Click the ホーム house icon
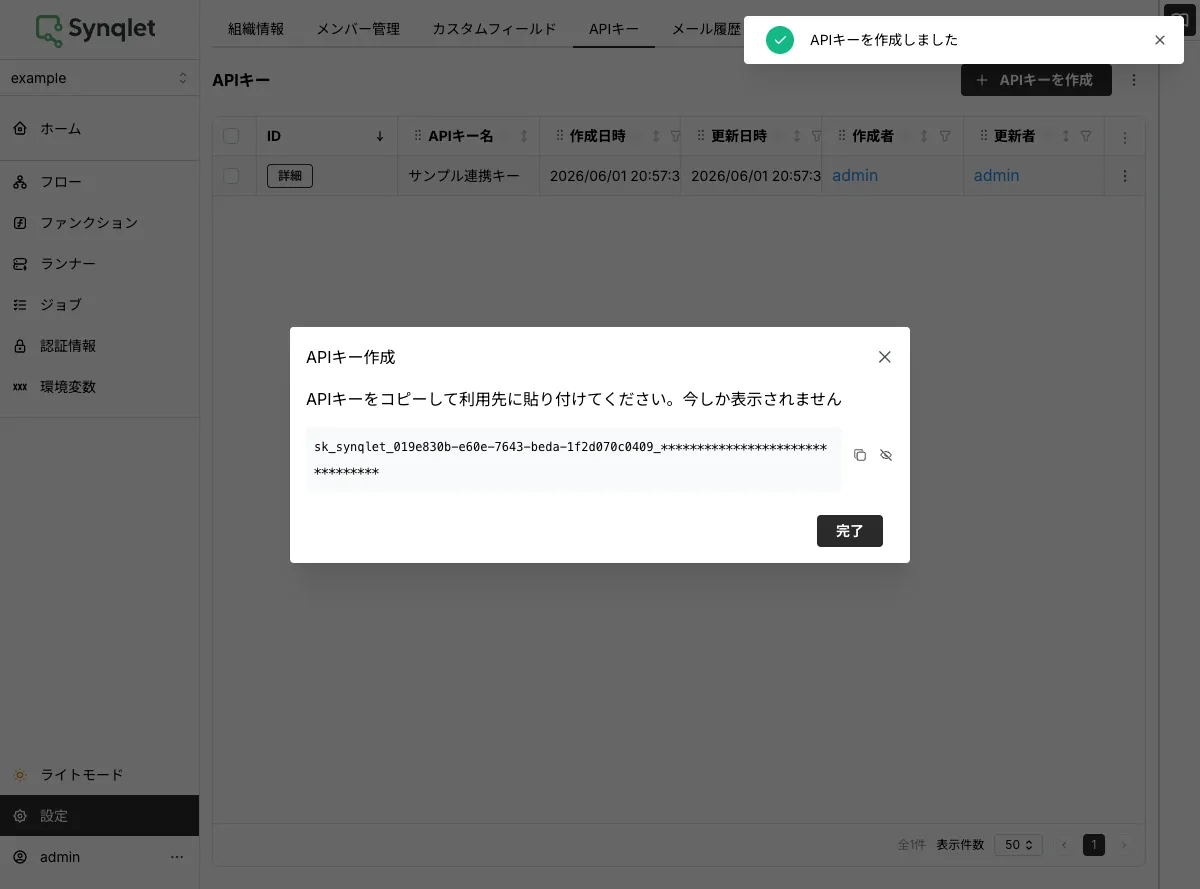 point(20,129)
